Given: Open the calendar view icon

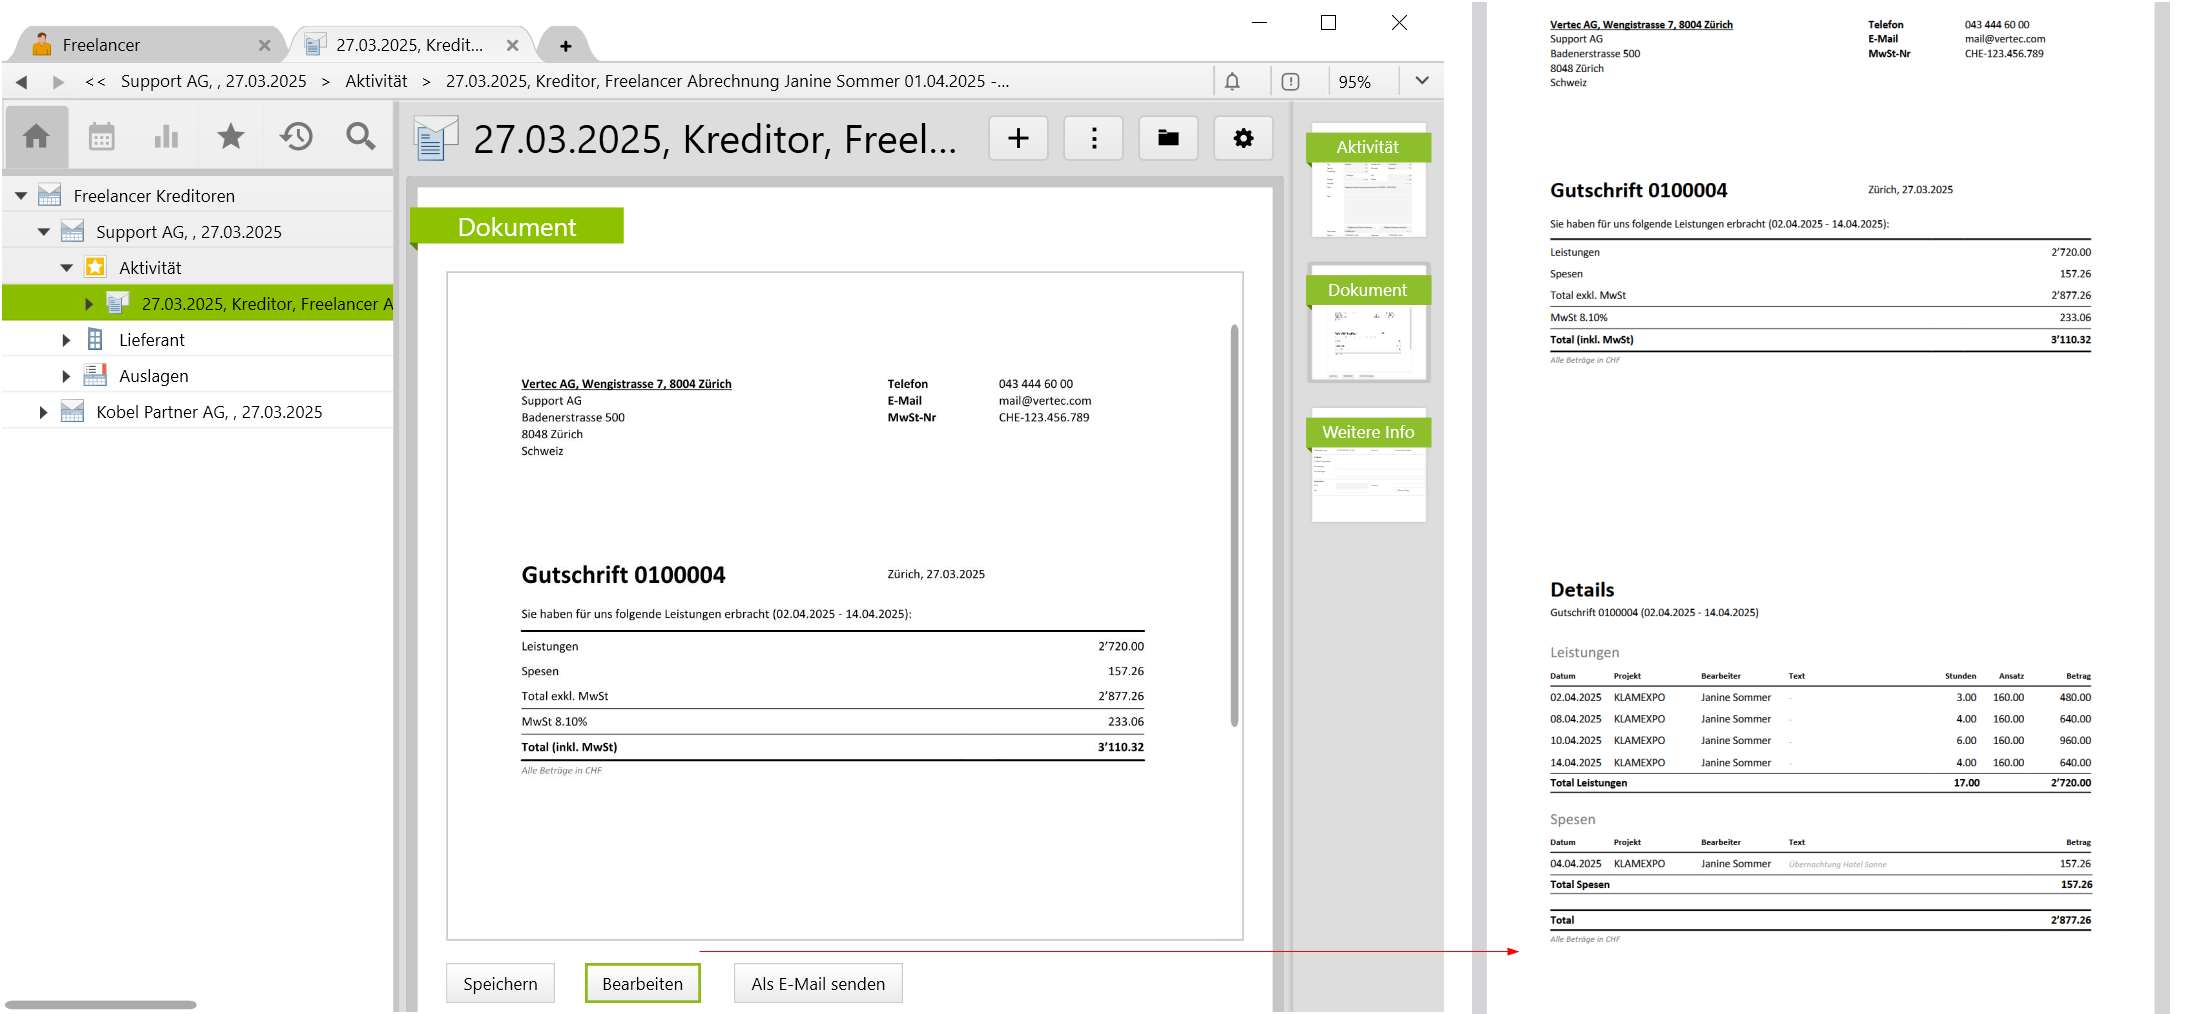Looking at the screenshot, I should (x=101, y=137).
